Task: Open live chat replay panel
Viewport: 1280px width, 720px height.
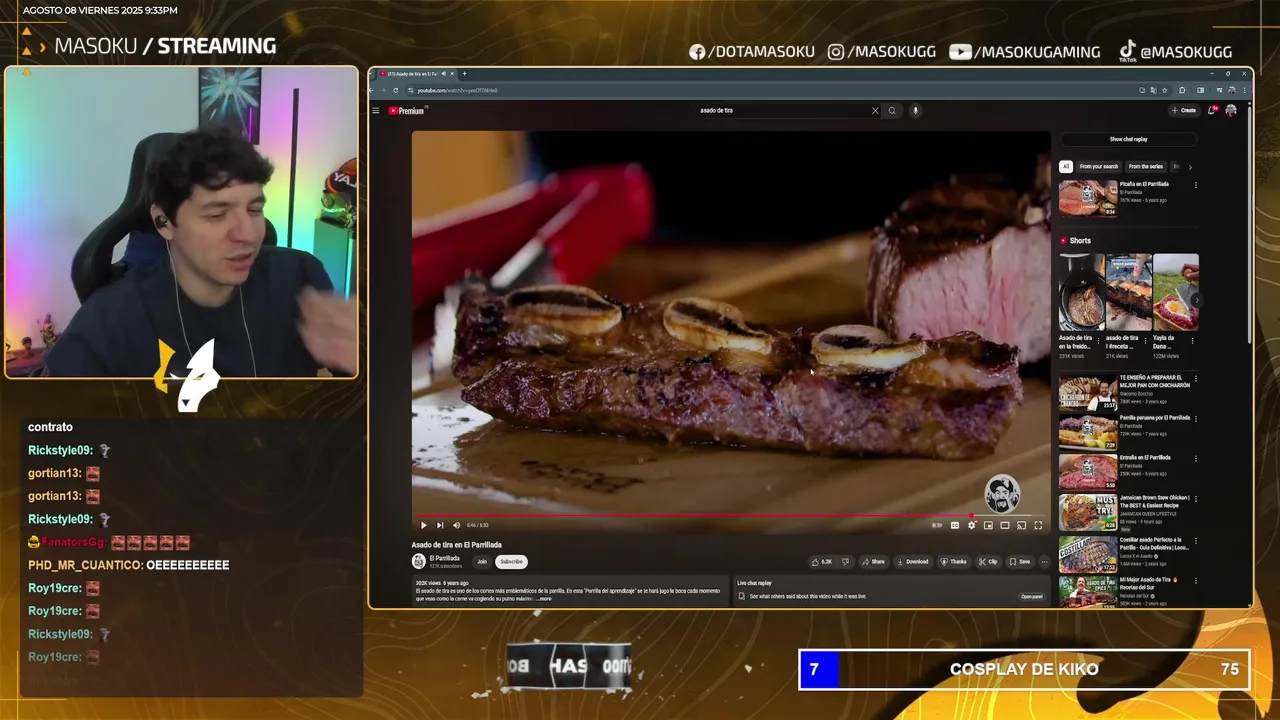Action: coord(1031,596)
